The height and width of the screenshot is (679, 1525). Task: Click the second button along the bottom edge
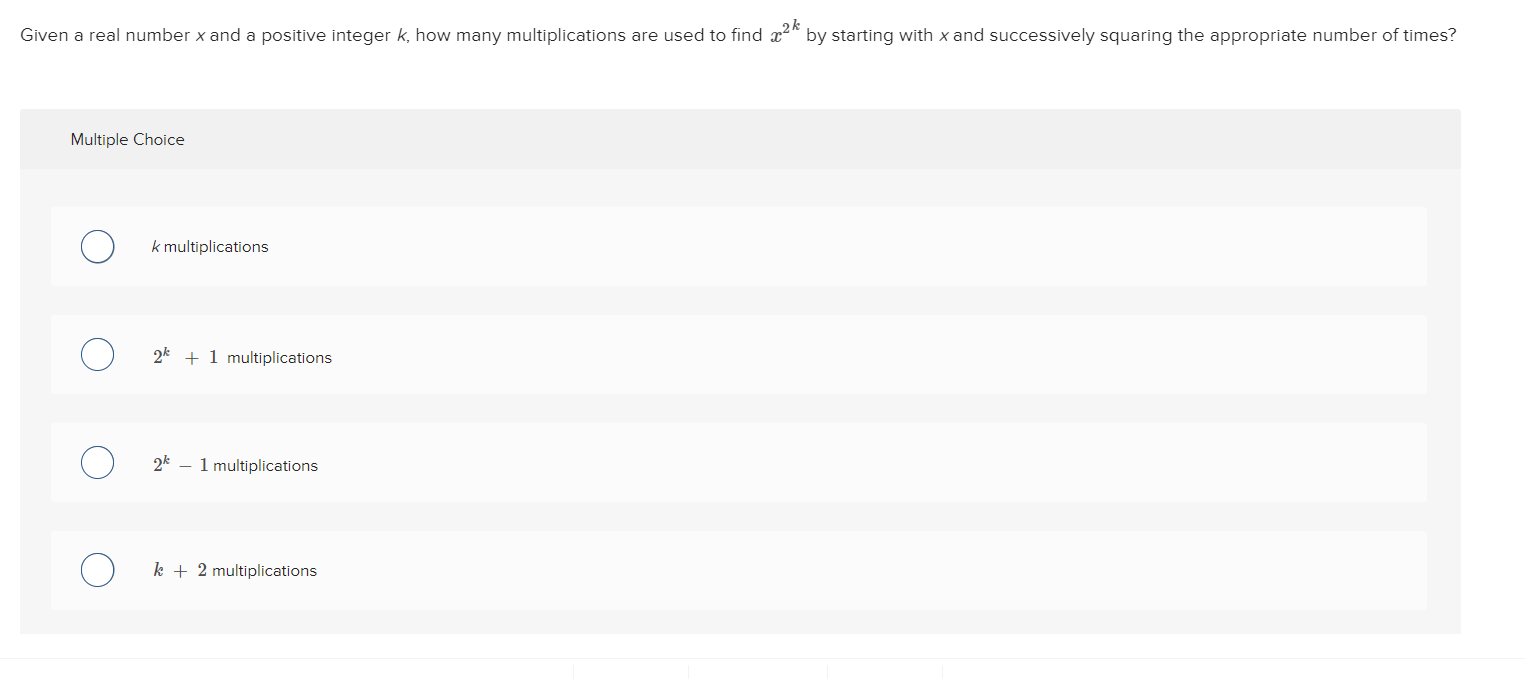pos(758,672)
